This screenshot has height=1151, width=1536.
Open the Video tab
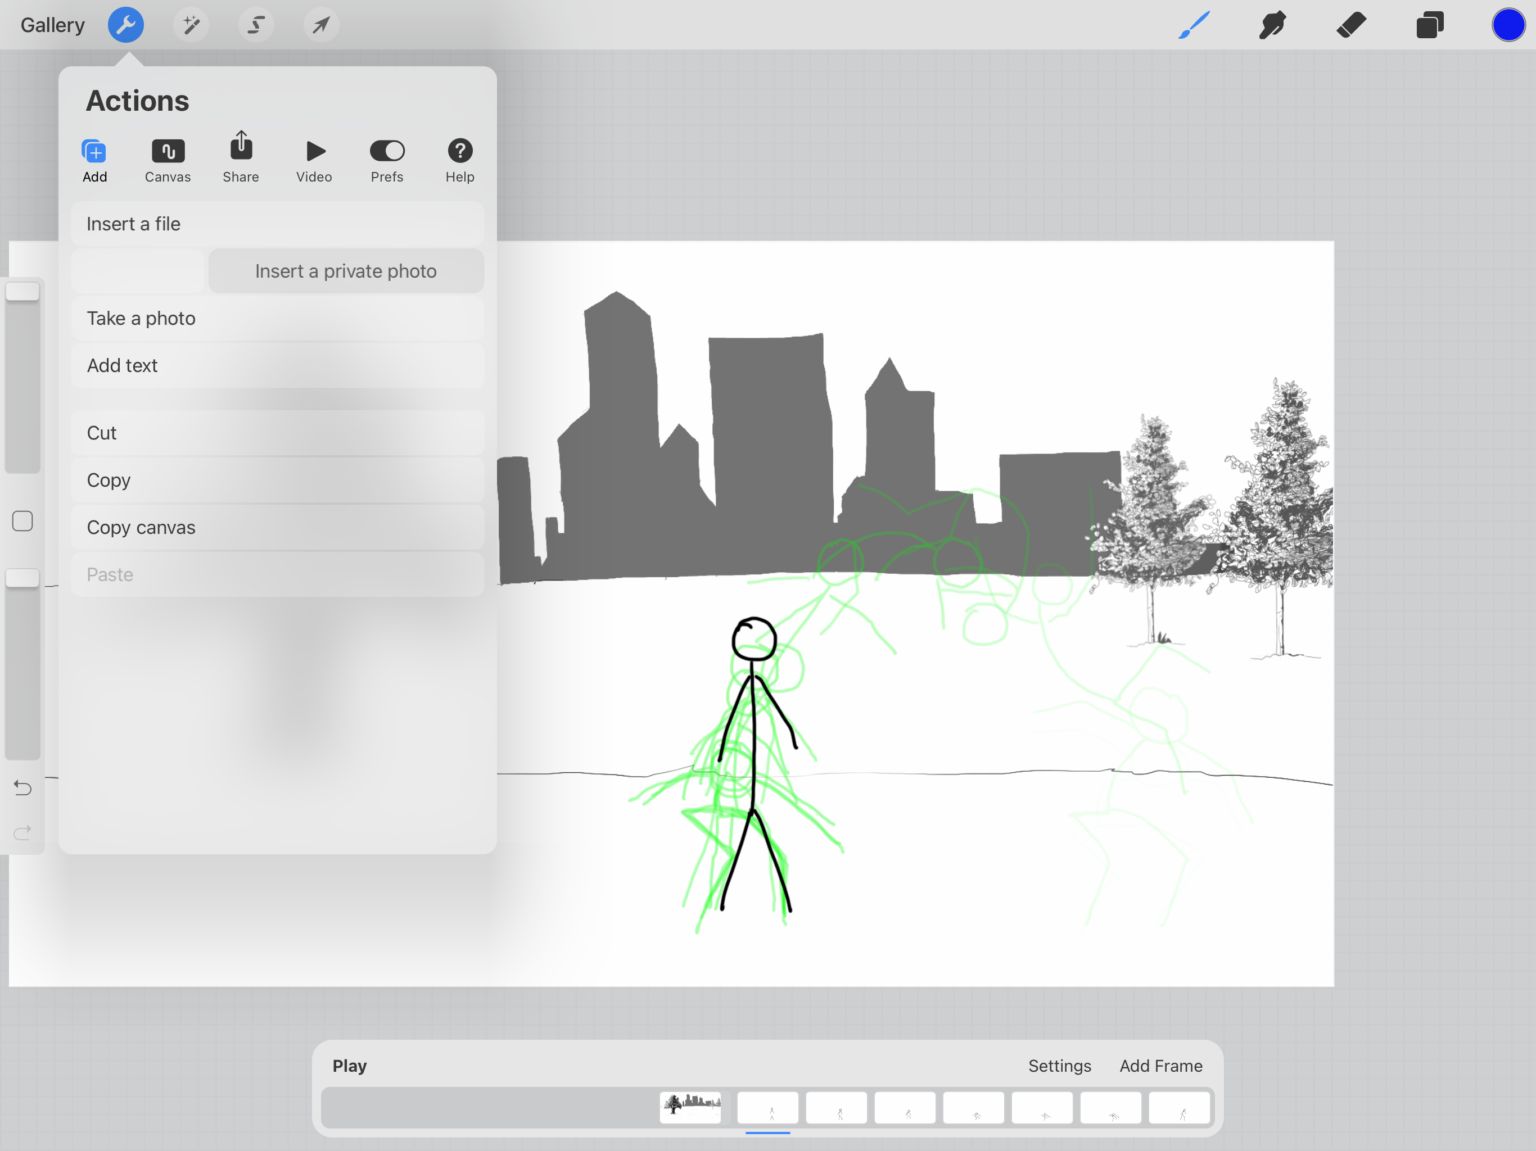314,160
